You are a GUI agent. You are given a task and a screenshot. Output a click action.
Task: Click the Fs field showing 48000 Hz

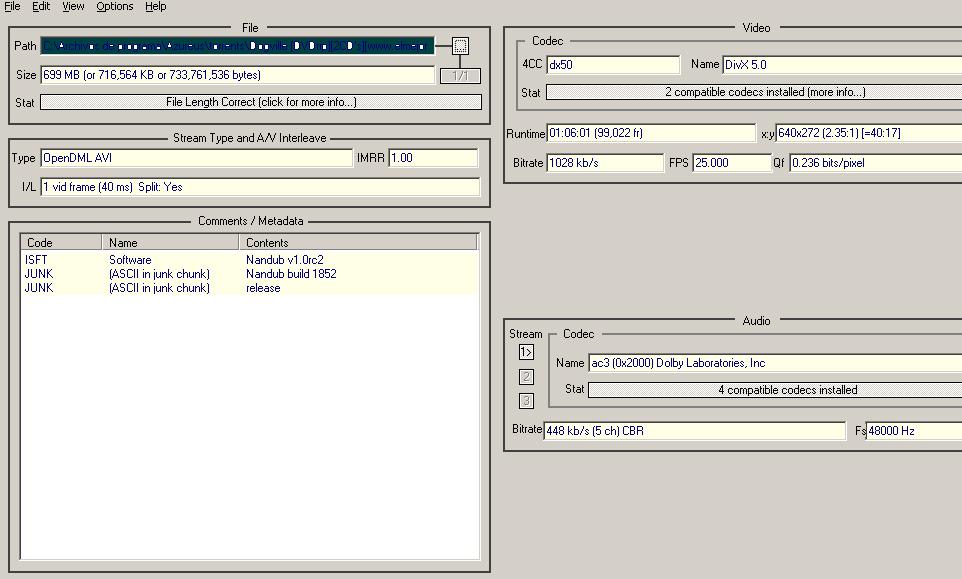pyautogui.click(x=914, y=431)
